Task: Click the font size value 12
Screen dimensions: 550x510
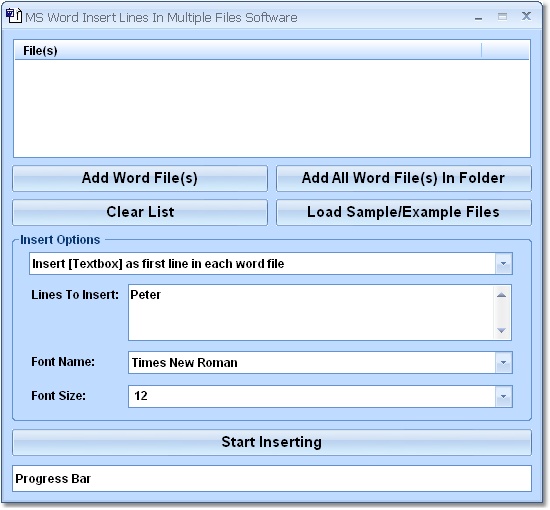Action: pyautogui.click(x=141, y=396)
